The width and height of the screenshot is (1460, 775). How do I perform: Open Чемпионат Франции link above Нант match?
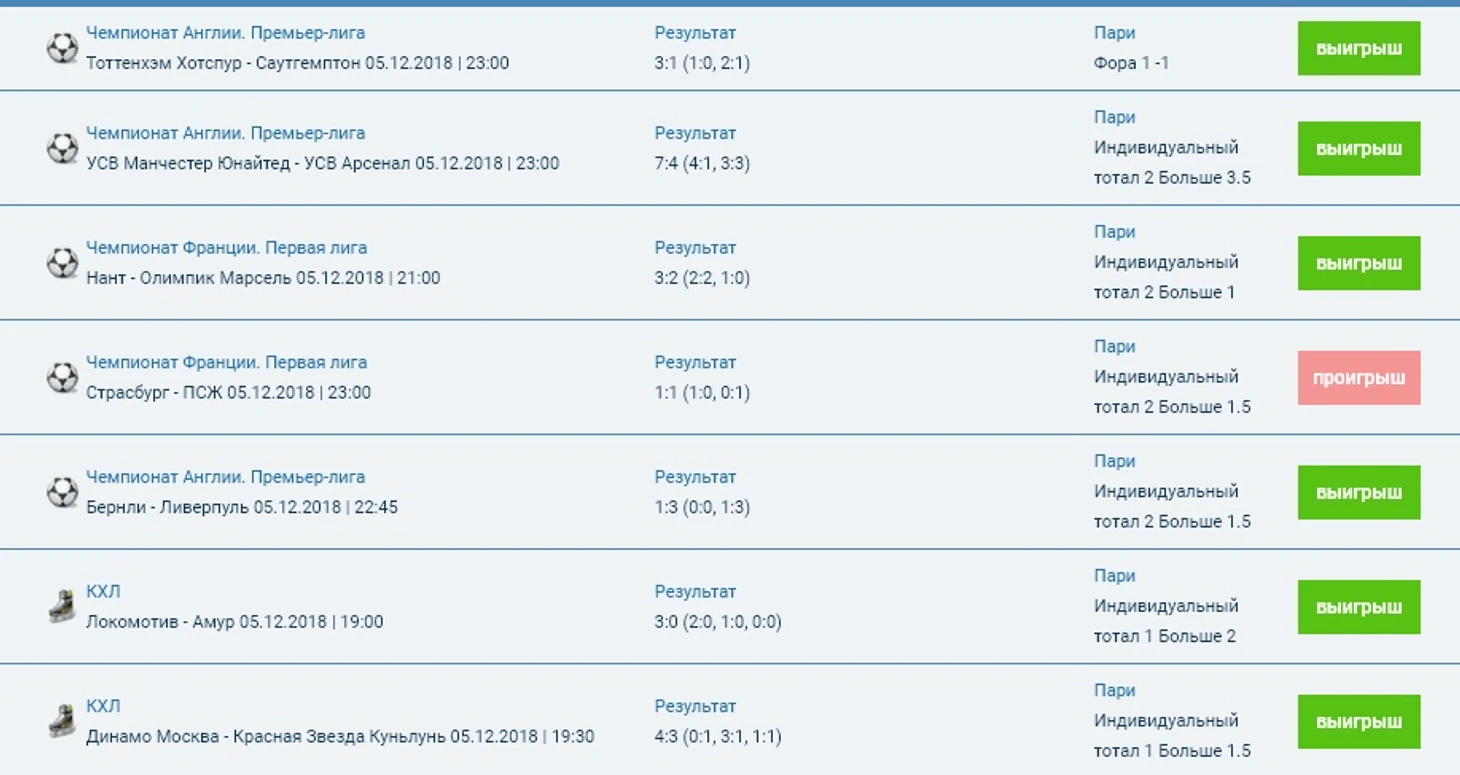(x=226, y=247)
